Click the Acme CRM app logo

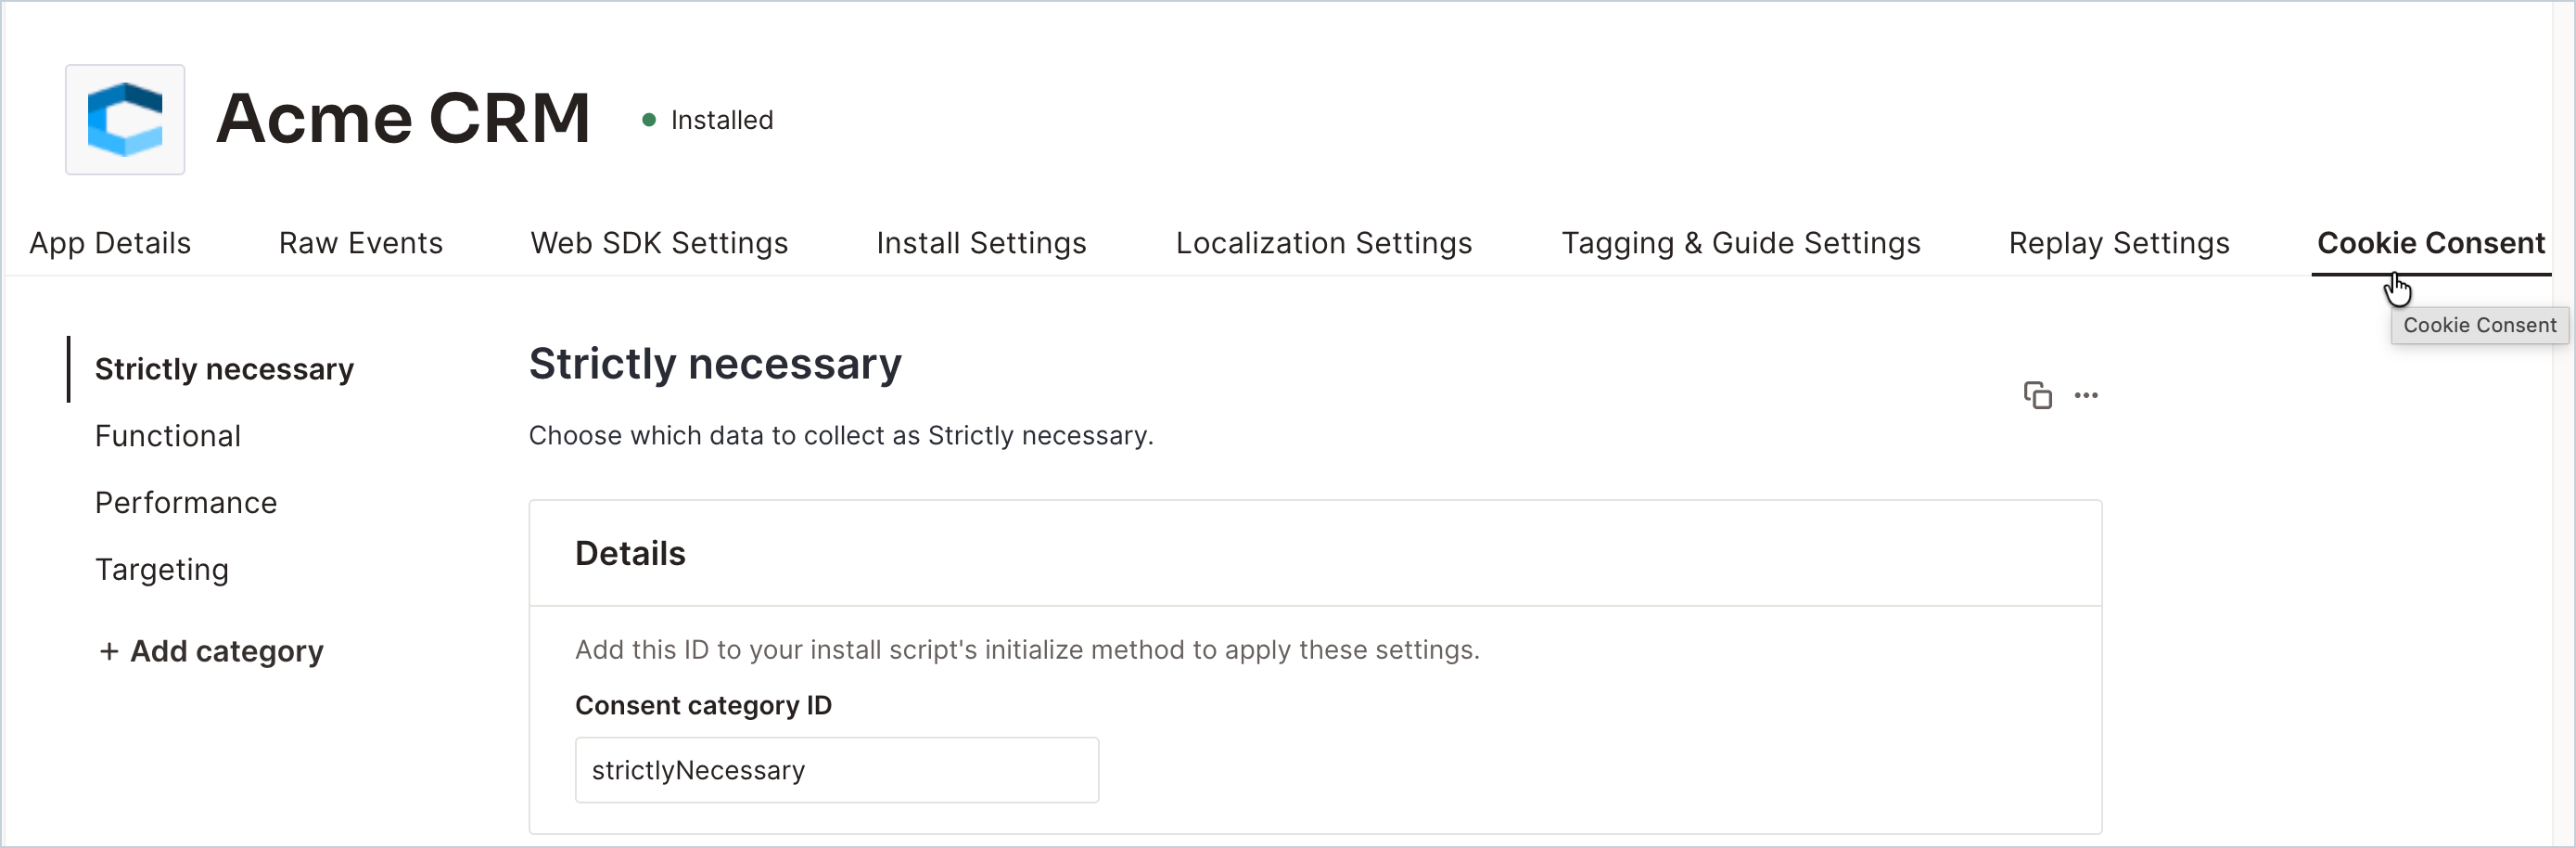pyautogui.click(x=125, y=120)
